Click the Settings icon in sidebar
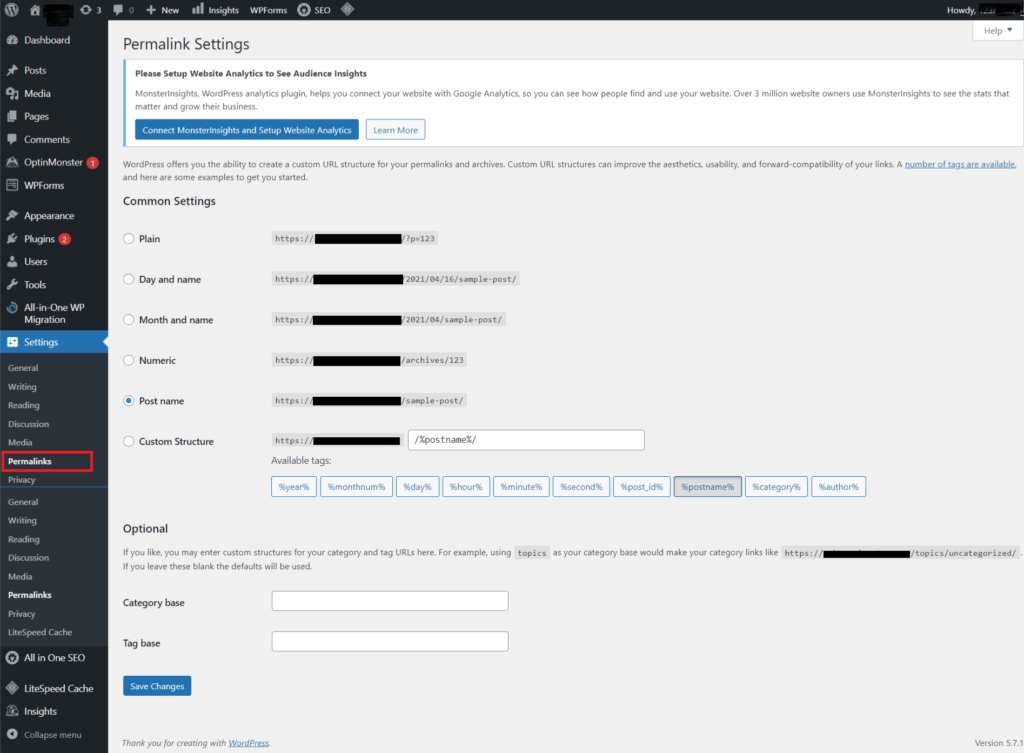Image resolution: width=1024 pixels, height=753 pixels. [x=12, y=342]
